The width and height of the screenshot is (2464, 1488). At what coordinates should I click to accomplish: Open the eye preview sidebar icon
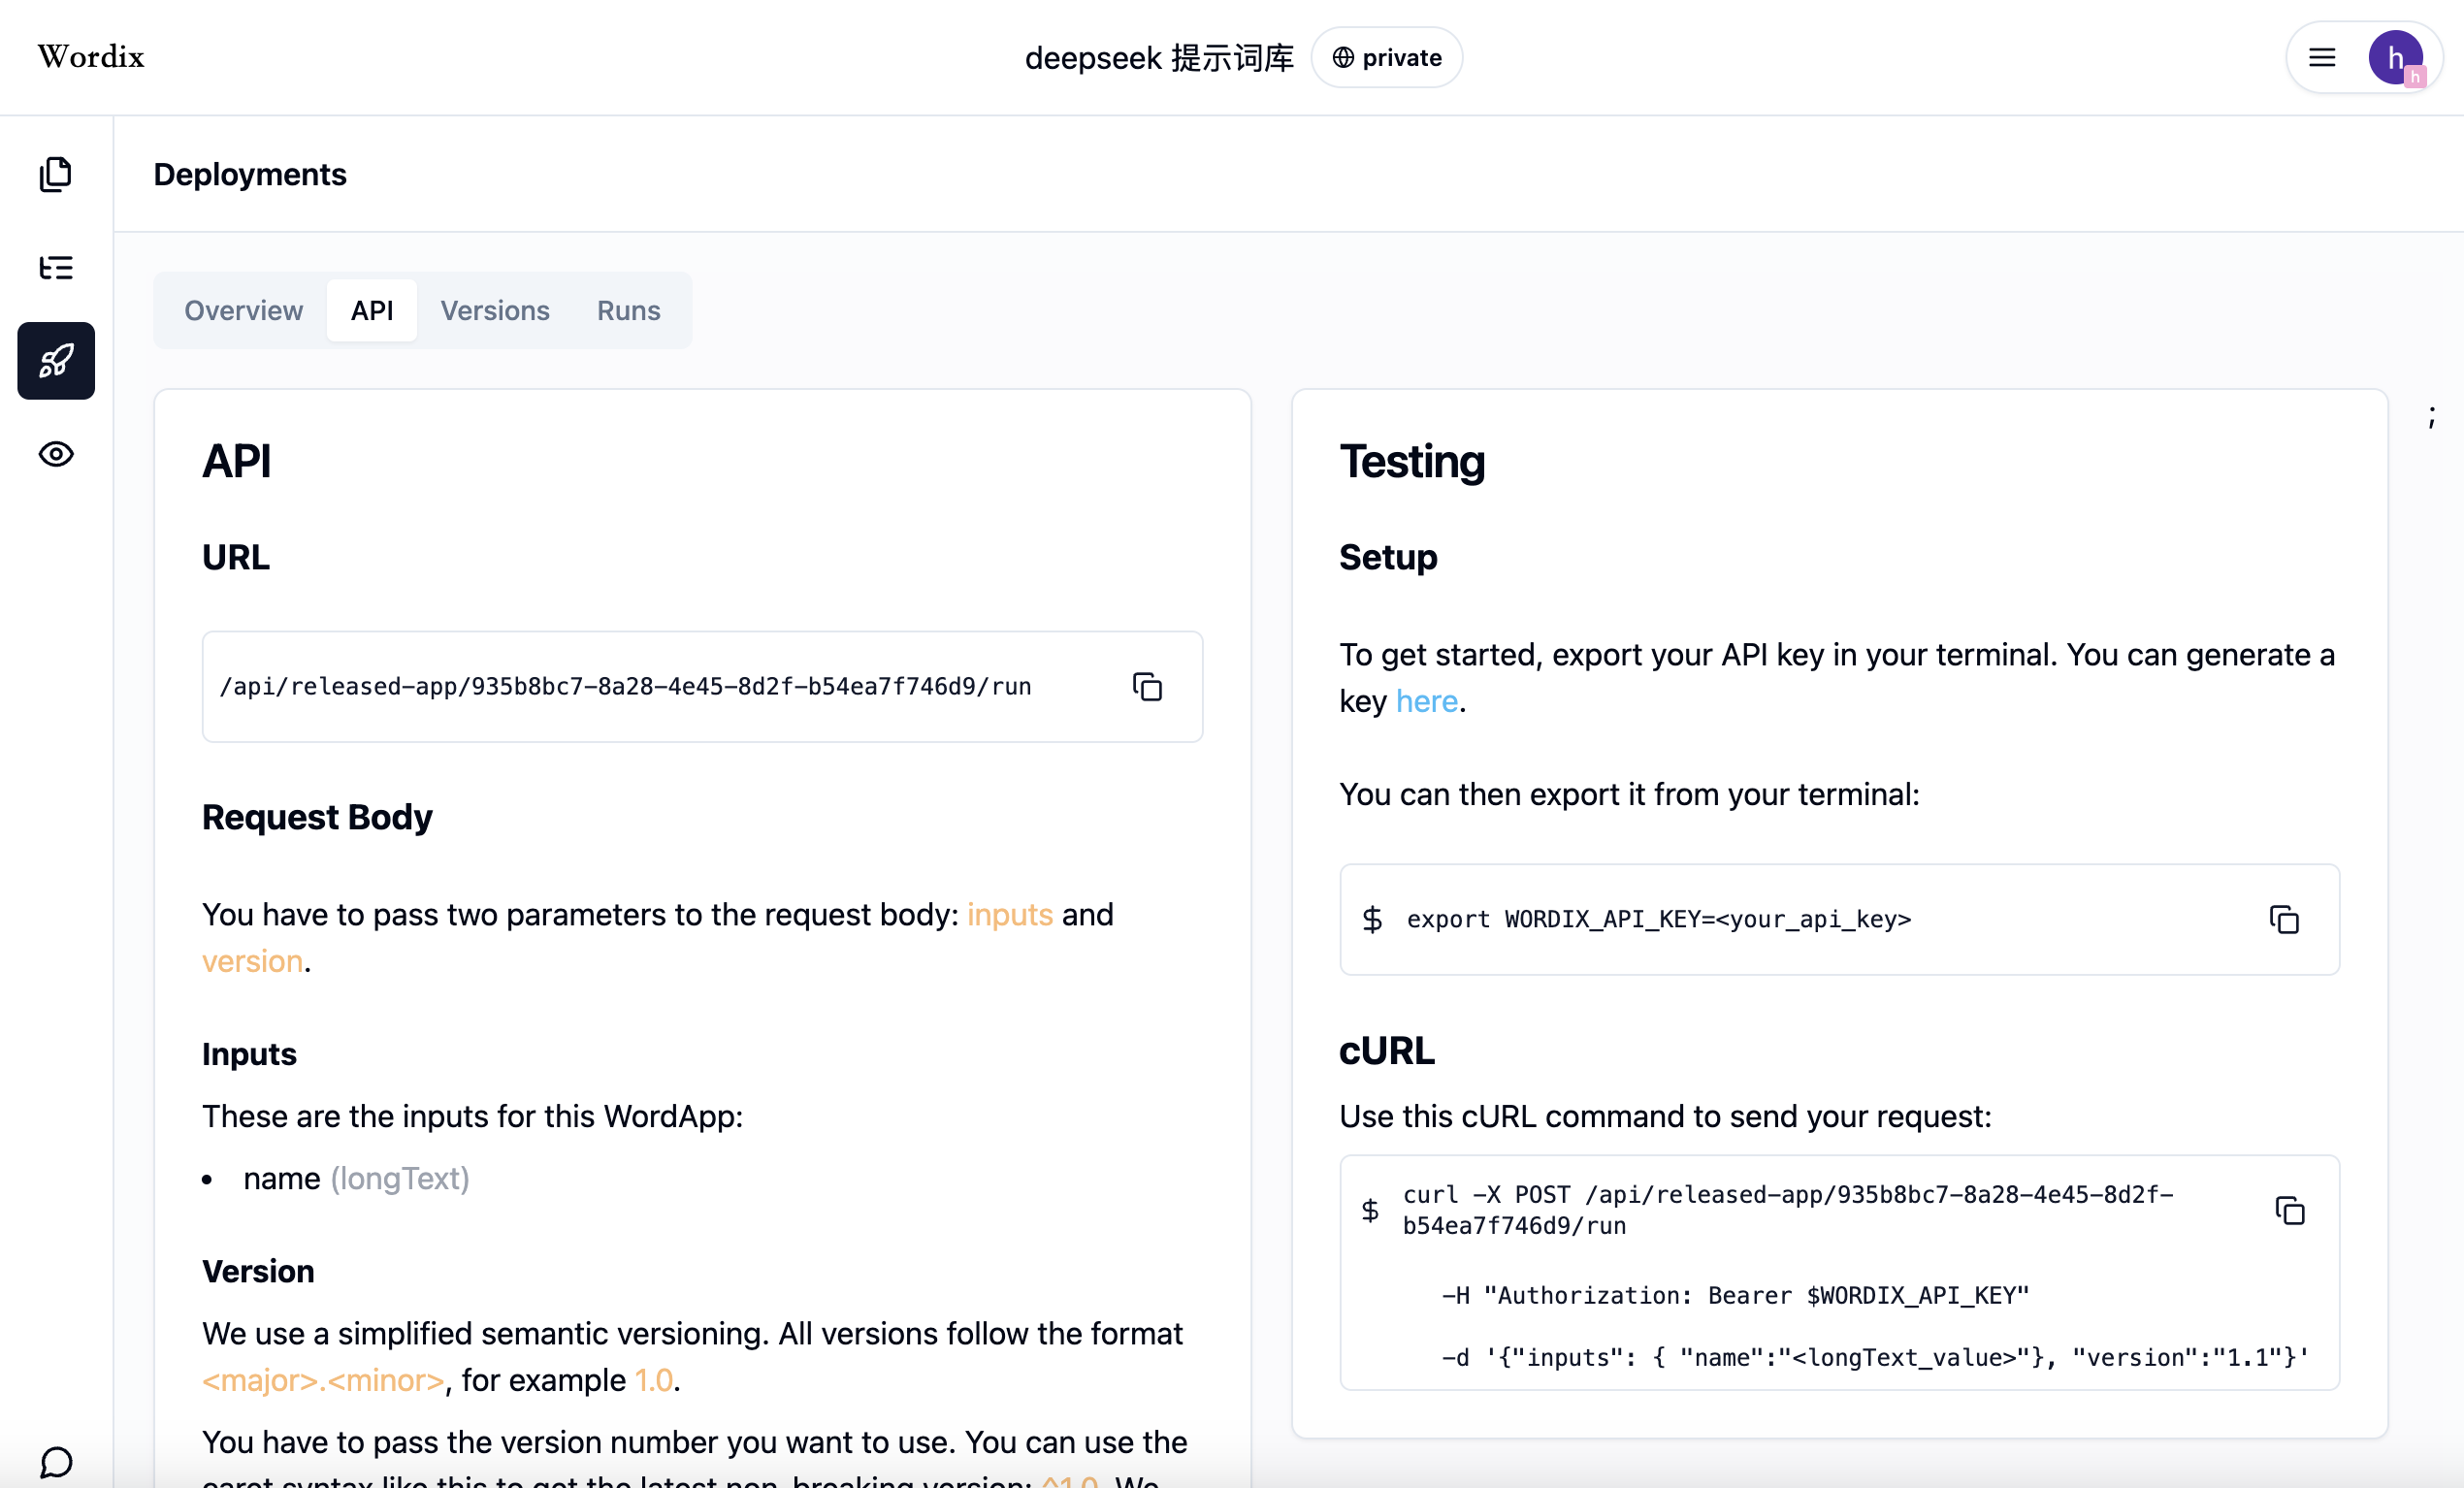(56, 454)
